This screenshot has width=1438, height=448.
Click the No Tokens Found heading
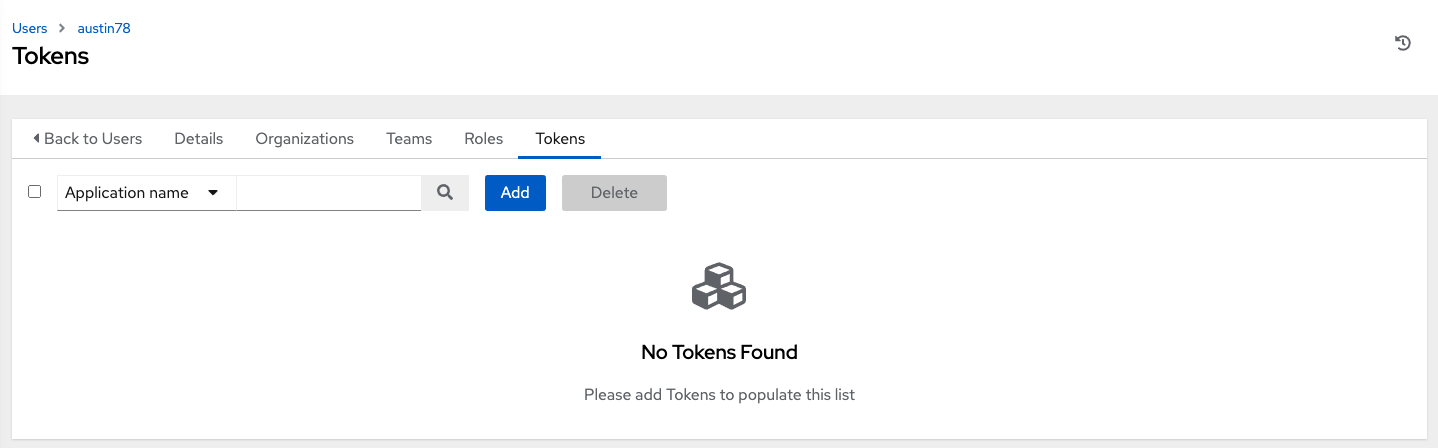pos(719,352)
